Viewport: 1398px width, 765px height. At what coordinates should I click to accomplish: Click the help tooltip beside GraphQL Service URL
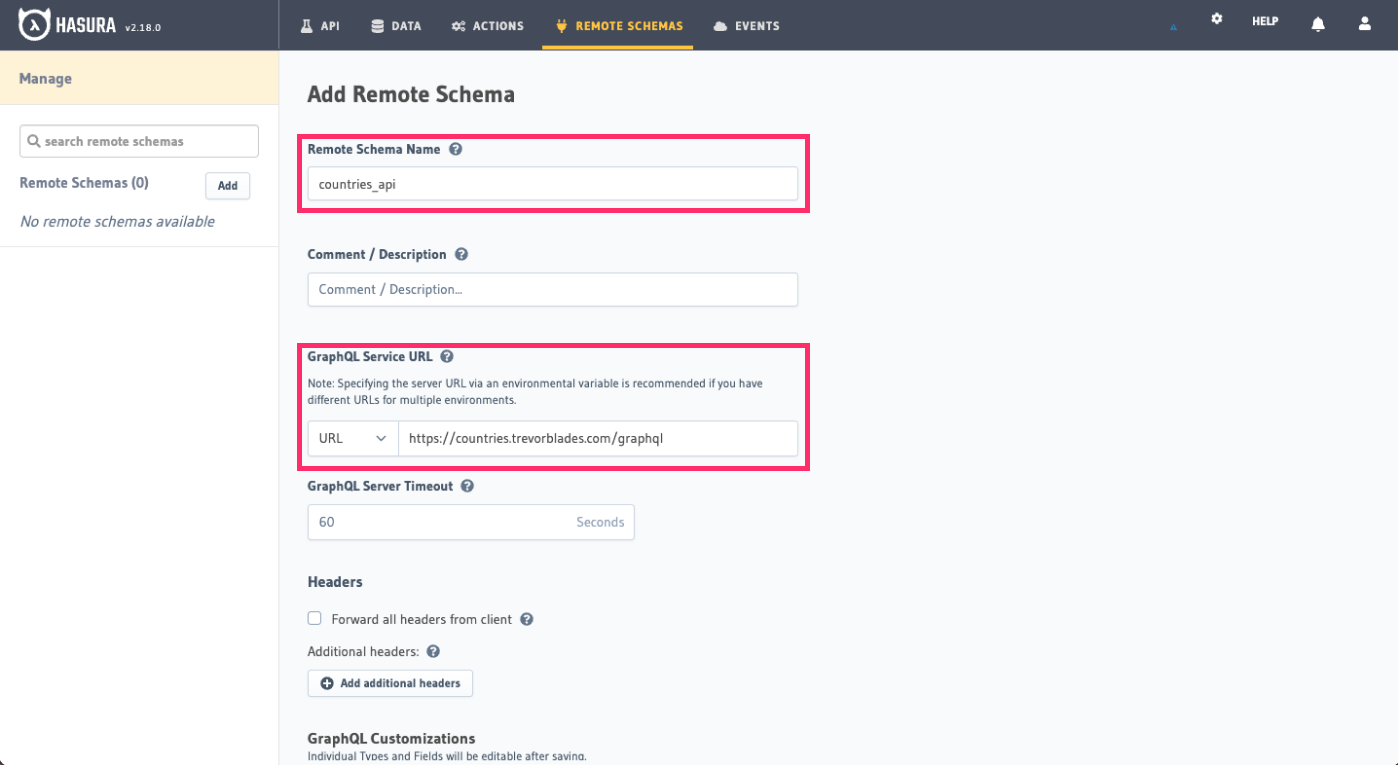[x=446, y=356]
